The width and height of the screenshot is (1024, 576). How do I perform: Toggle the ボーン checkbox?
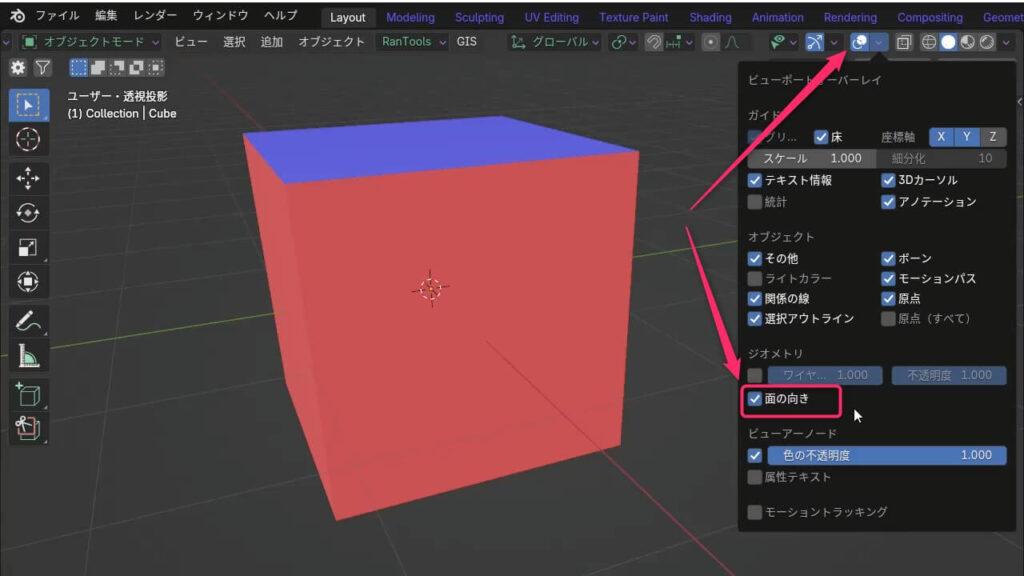888,259
